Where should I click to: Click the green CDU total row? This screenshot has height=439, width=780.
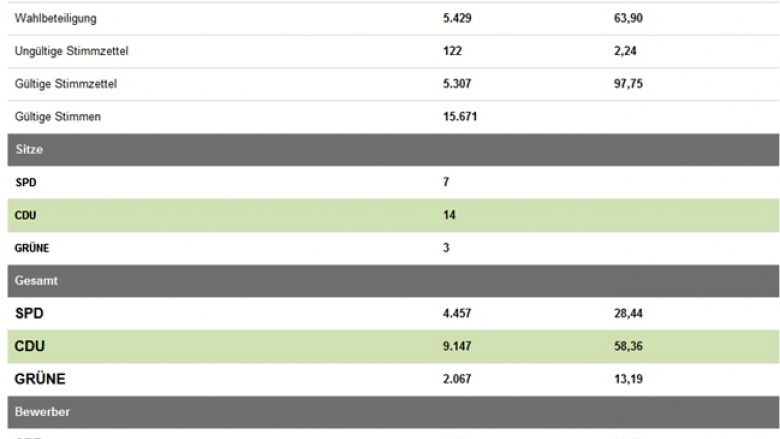pos(393,347)
